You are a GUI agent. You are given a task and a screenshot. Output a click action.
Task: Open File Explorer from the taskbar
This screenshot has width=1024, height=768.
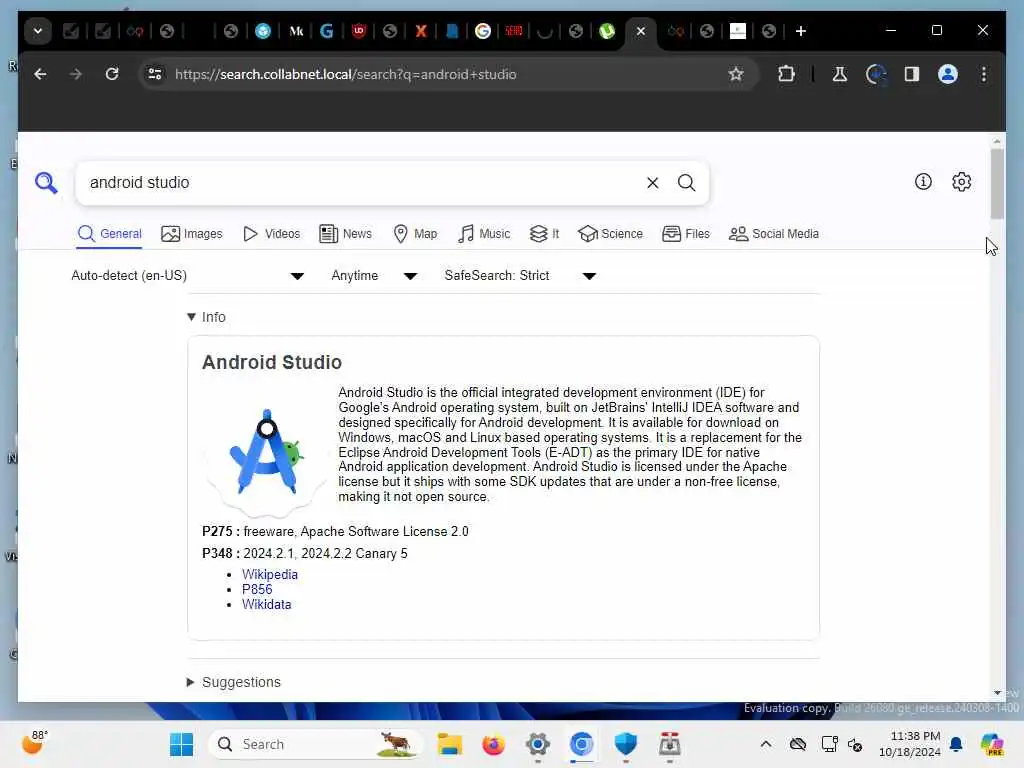pos(449,744)
